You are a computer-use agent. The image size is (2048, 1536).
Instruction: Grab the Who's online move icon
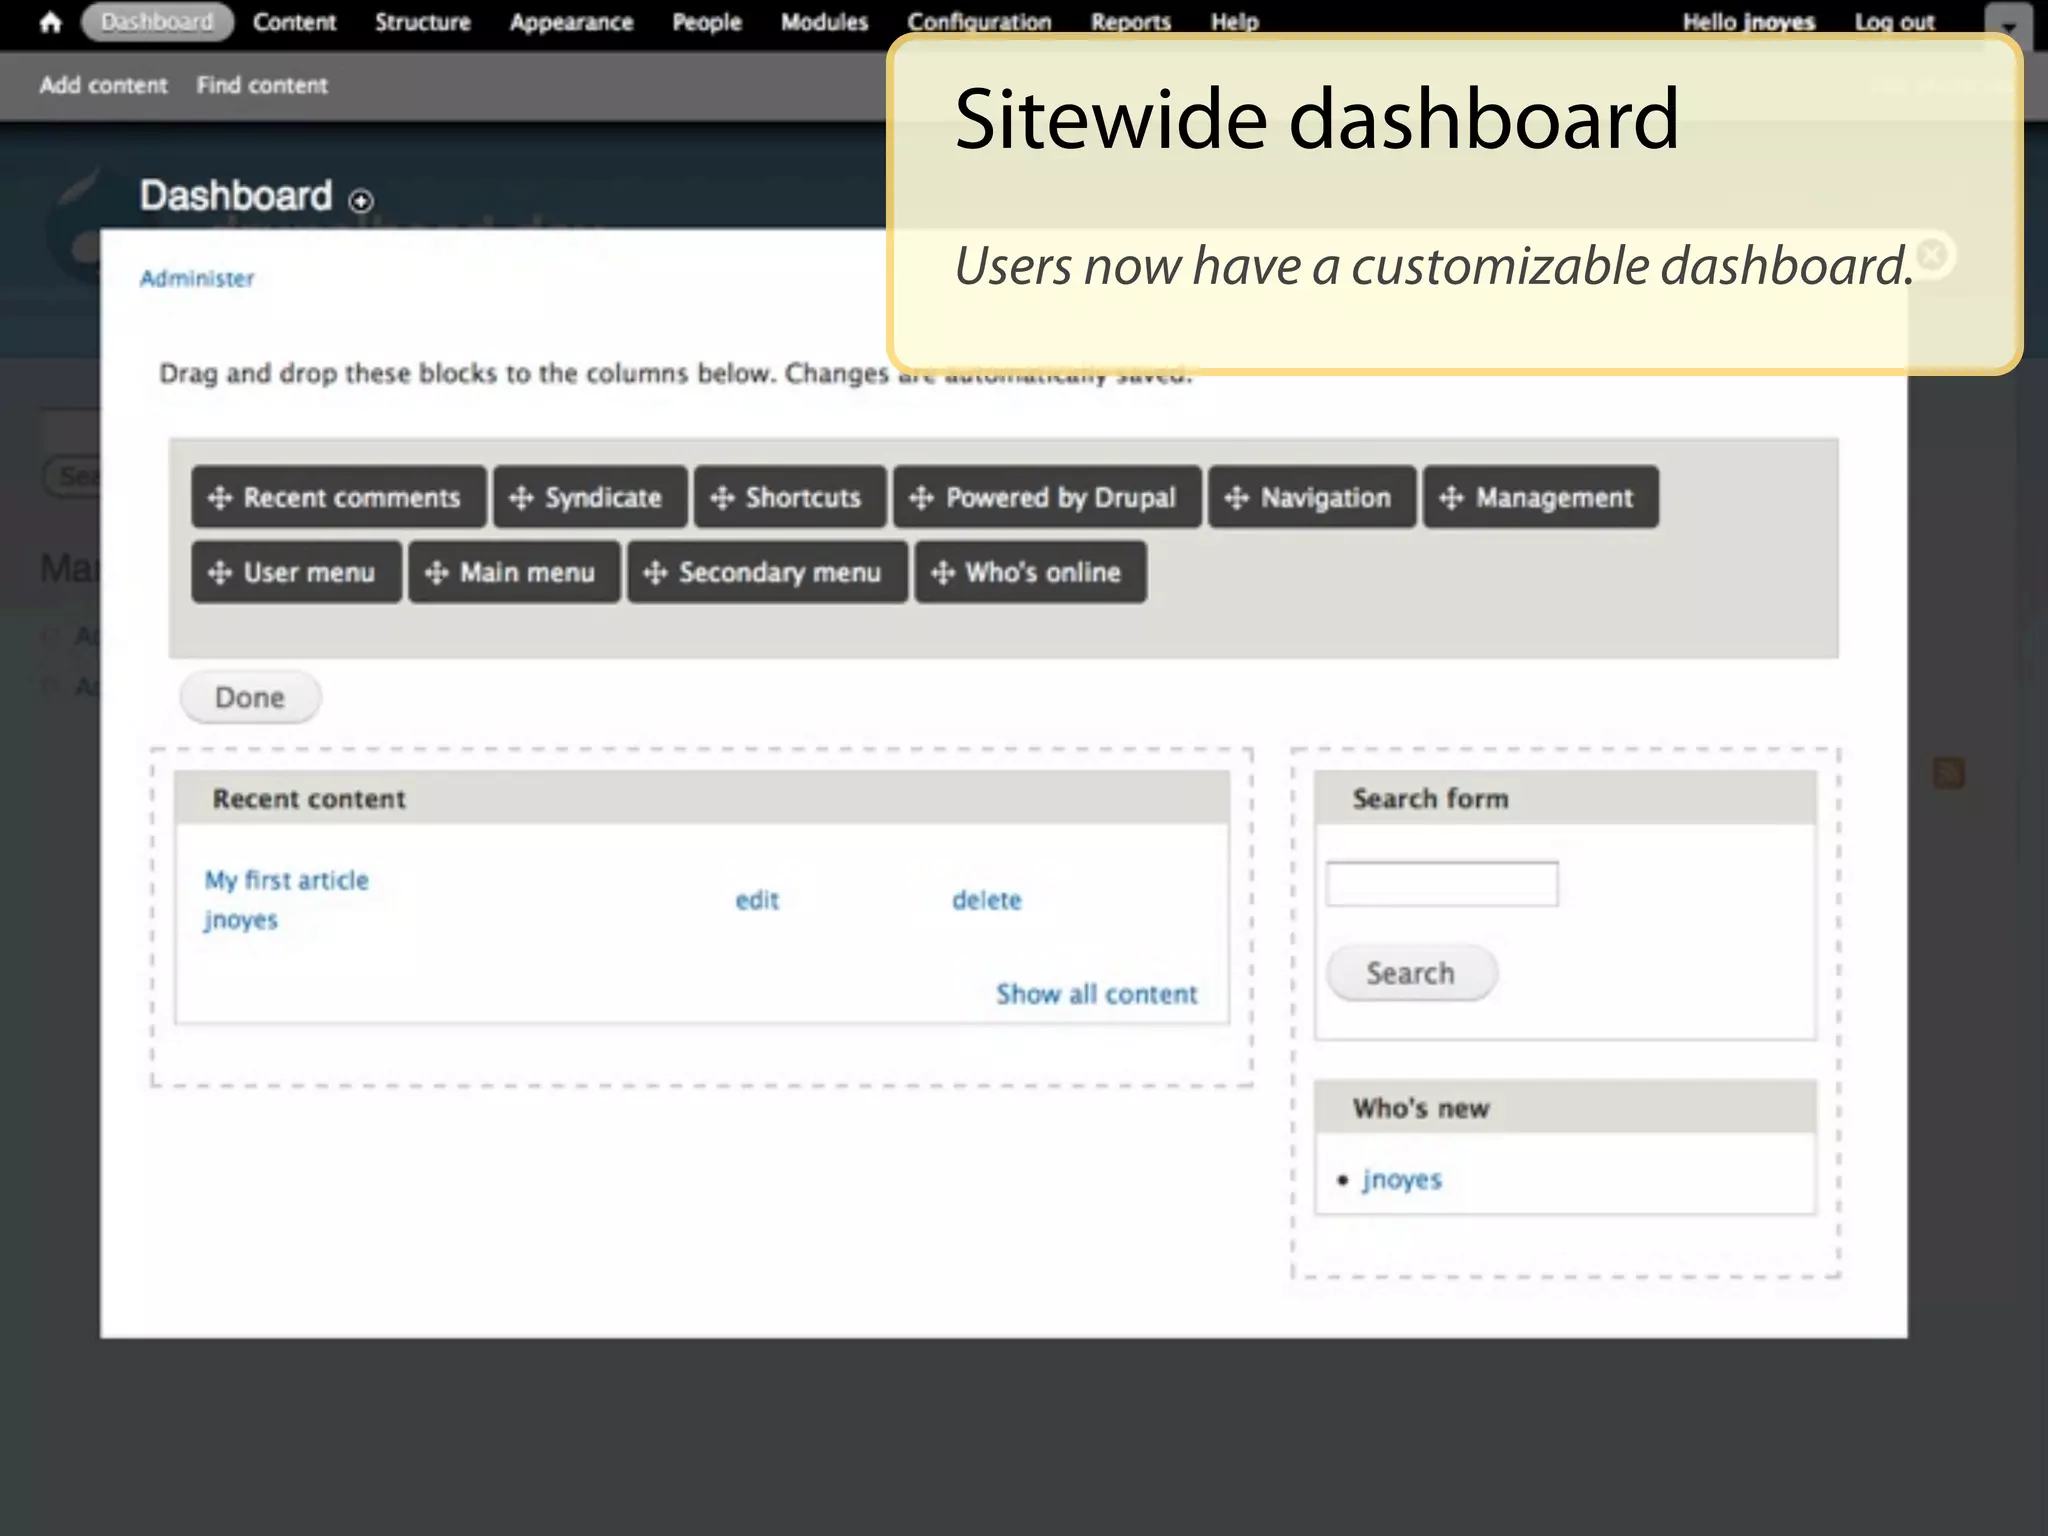click(942, 573)
